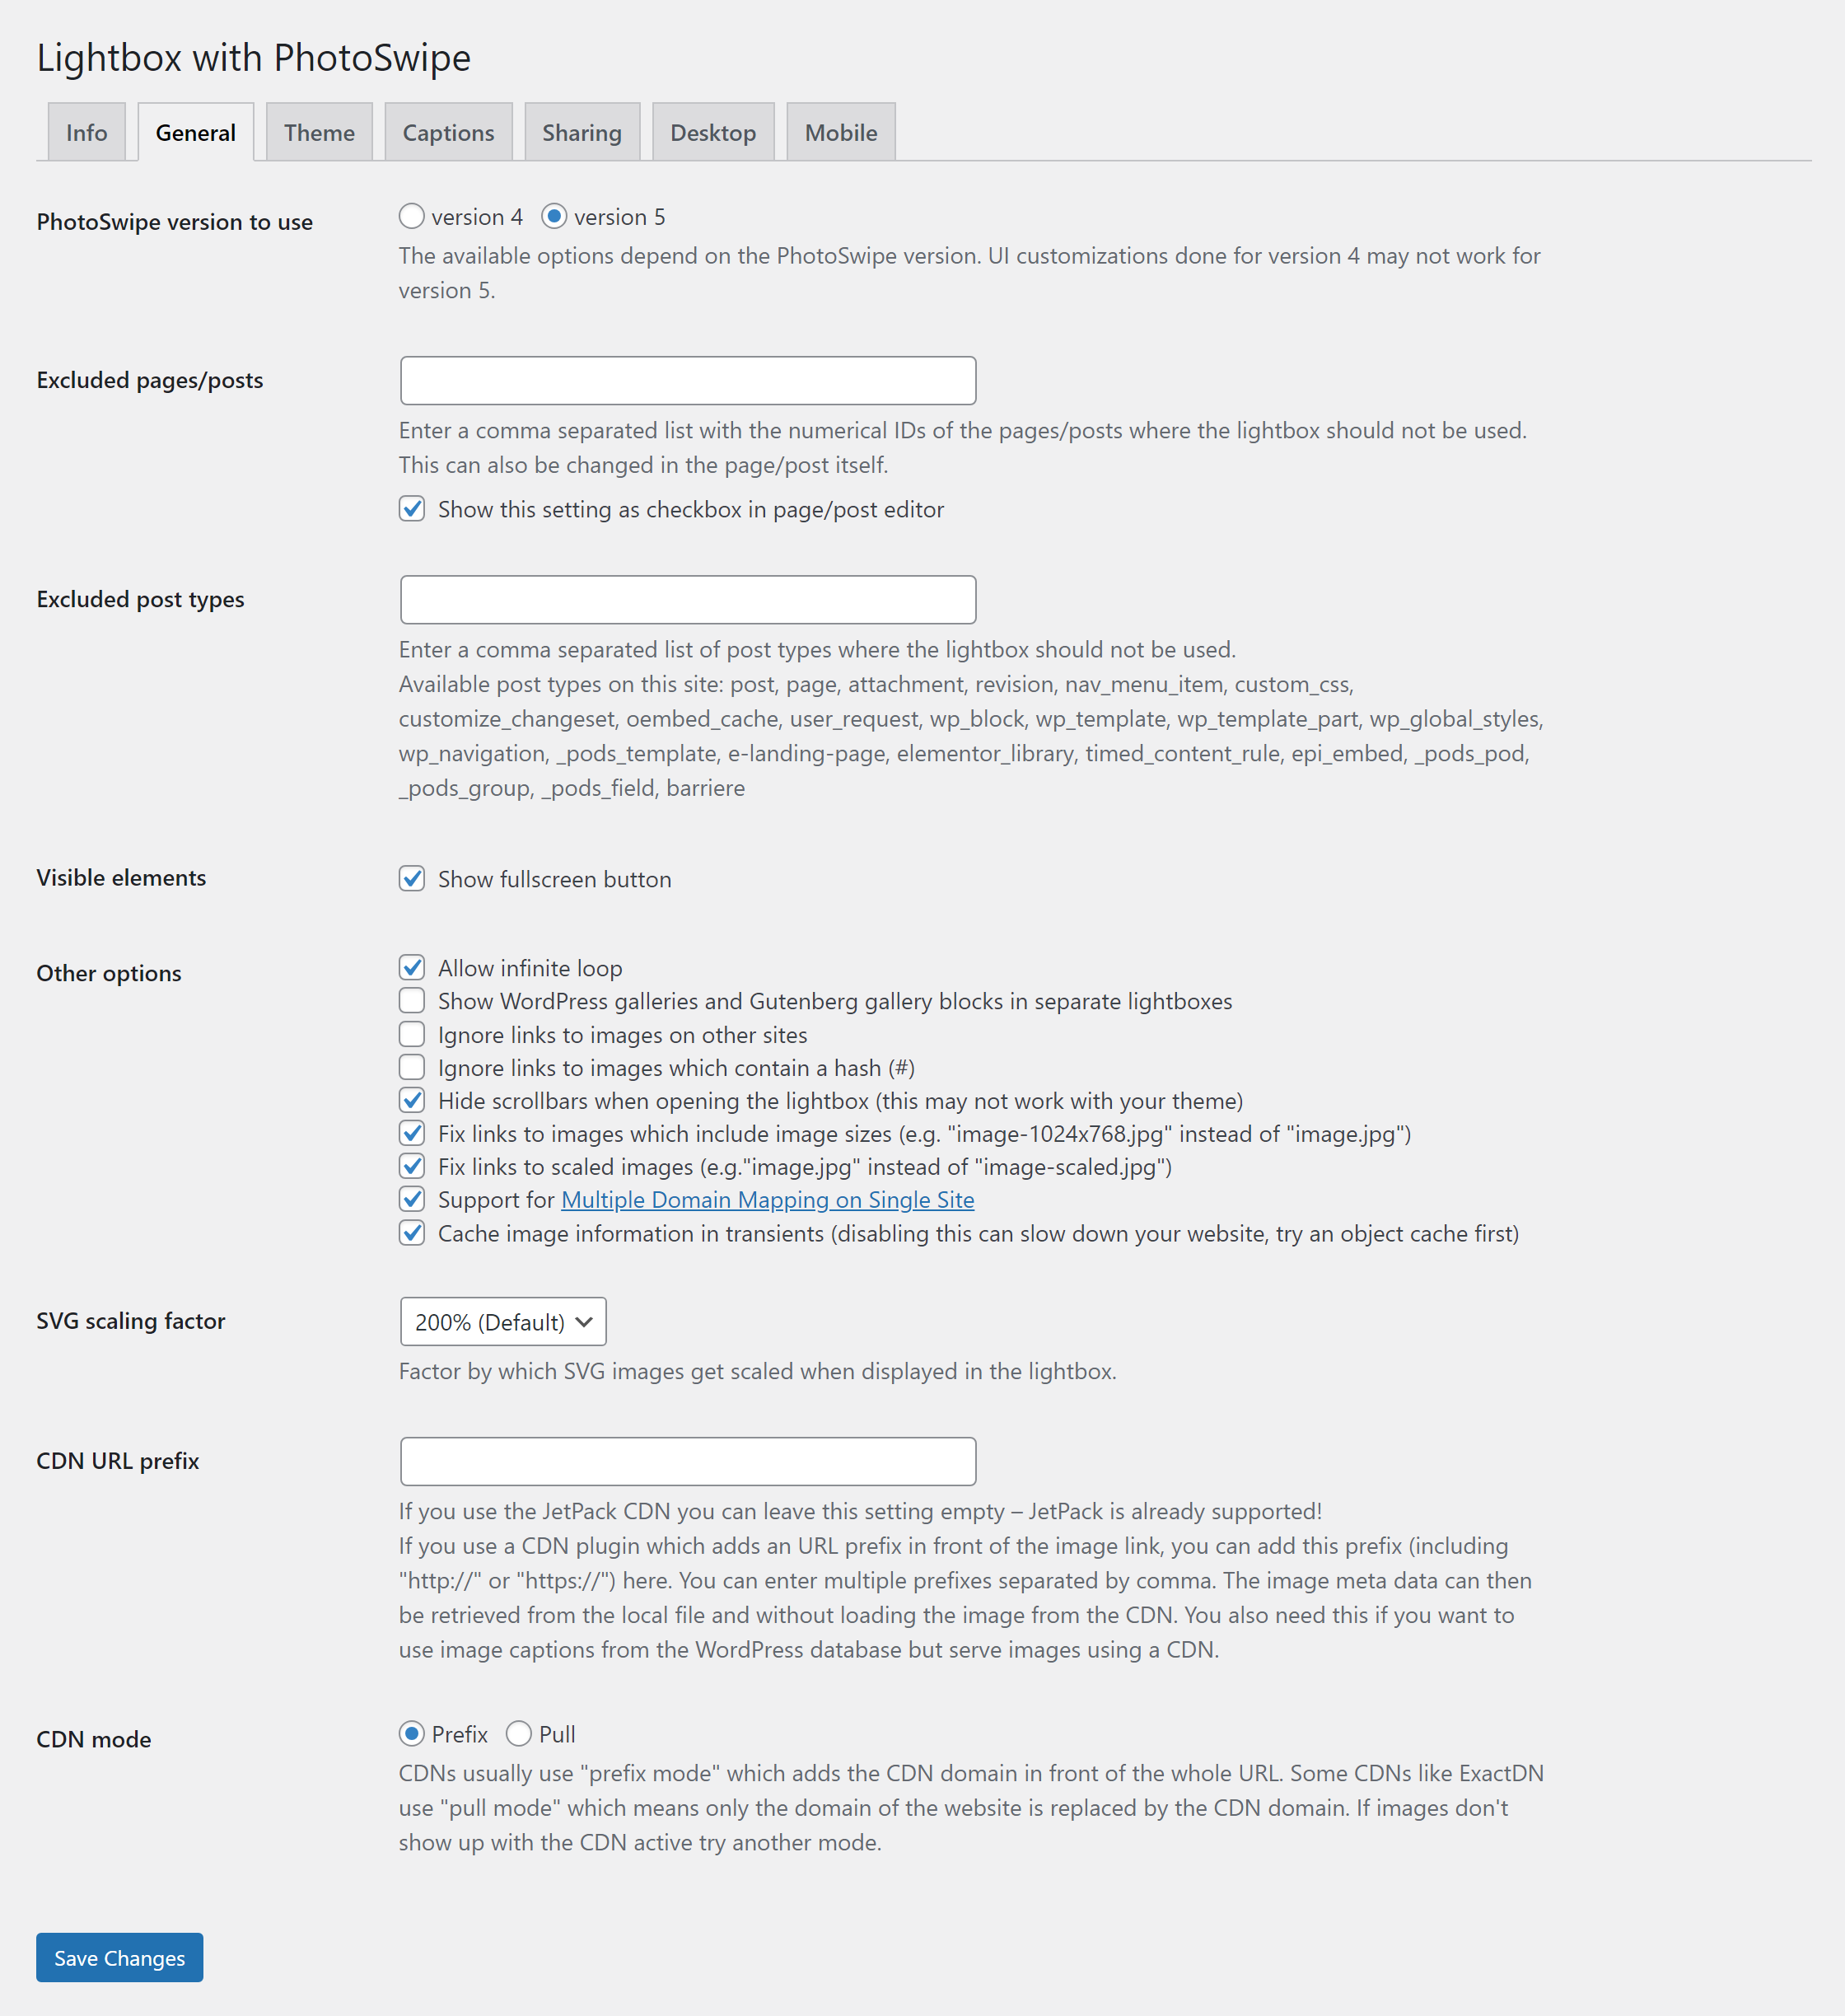Enable Ignore links containing a hash (#)
The height and width of the screenshot is (2016, 1845).
click(x=411, y=1066)
